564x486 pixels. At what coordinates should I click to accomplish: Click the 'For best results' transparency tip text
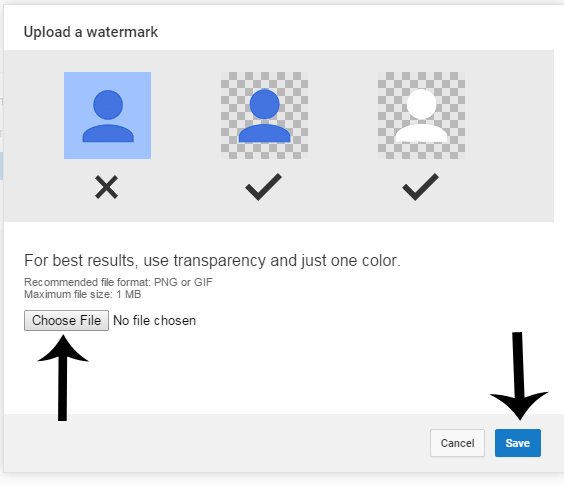click(212, 260)
